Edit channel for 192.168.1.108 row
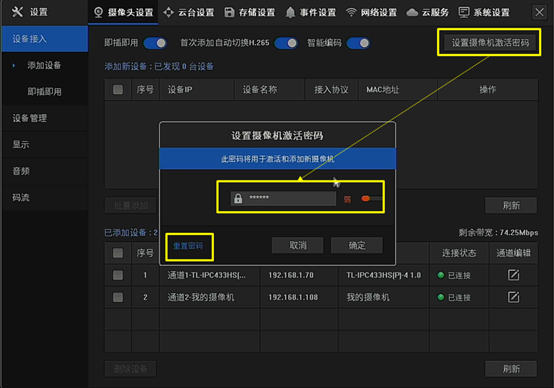 [513, 297]
